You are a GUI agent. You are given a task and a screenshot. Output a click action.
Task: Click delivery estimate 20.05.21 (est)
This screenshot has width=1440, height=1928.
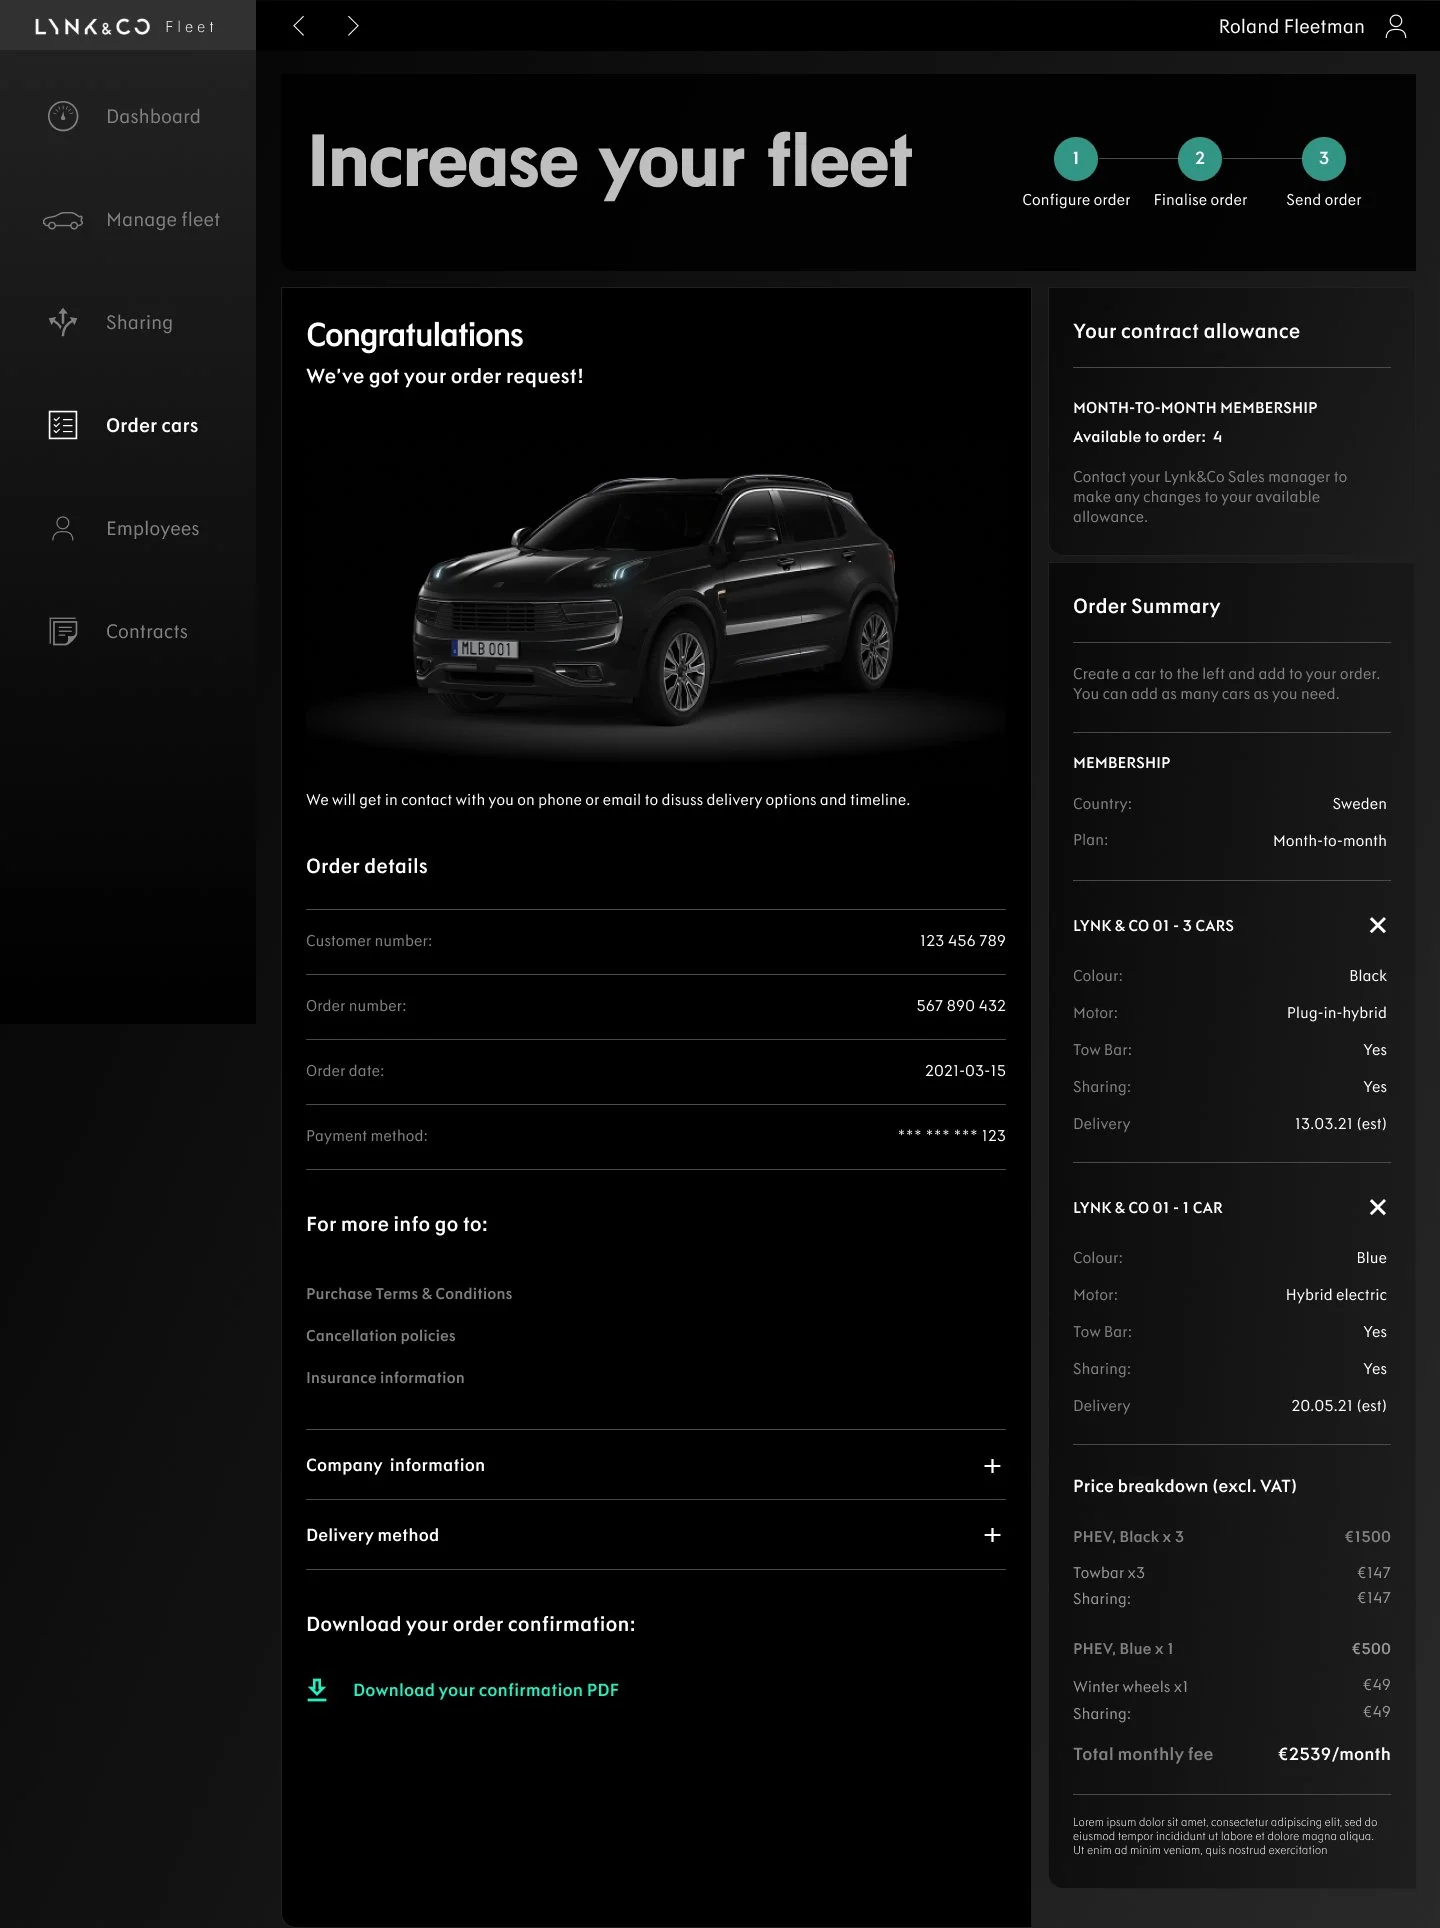(1338, 1406)
